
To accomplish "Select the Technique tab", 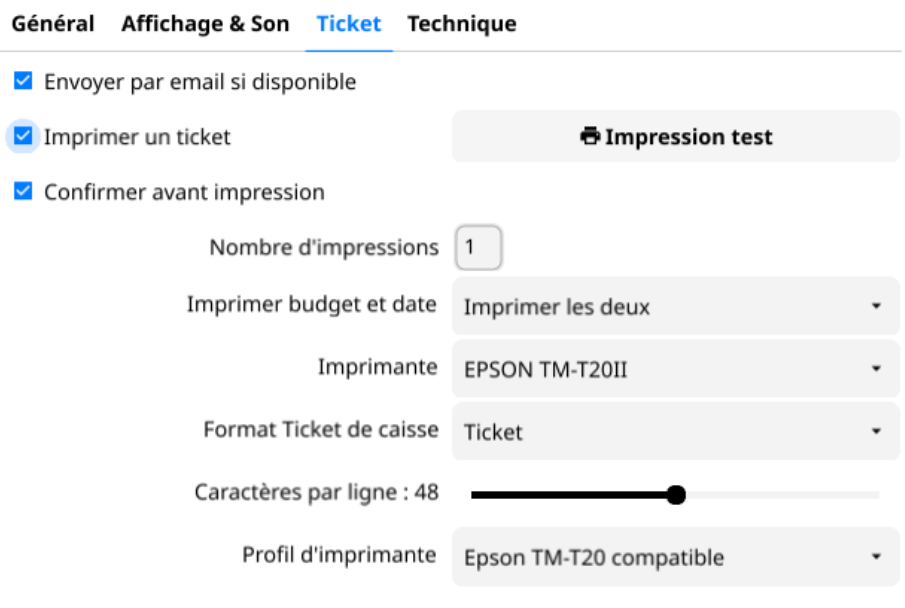I will [x=461, y=23].
